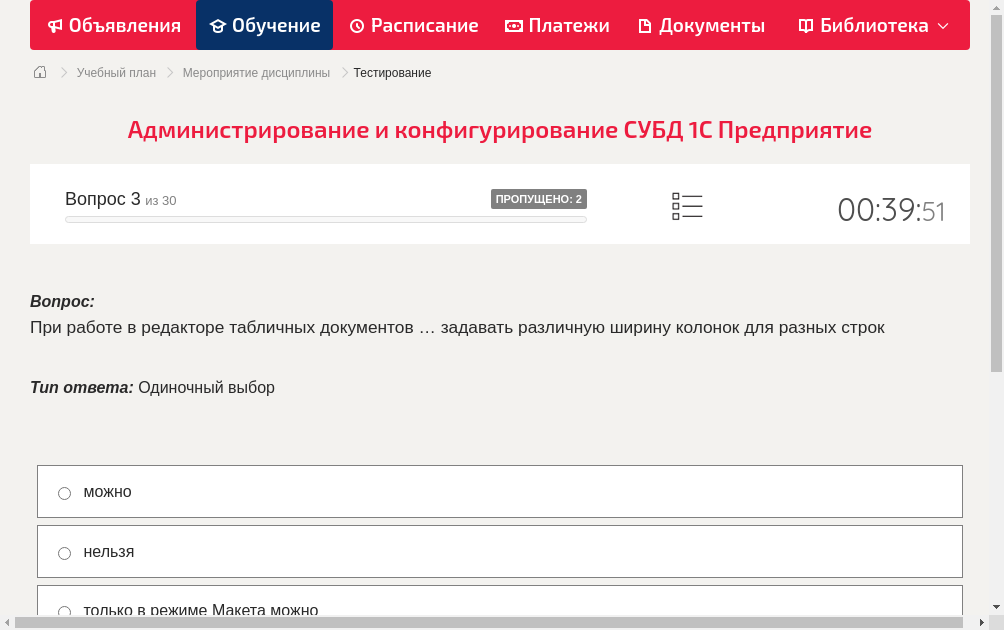Screen dimensions: 1004x630
Task: Click the "ПРОПУЩЕНО: 2" badge
Action: click(538, 198)
